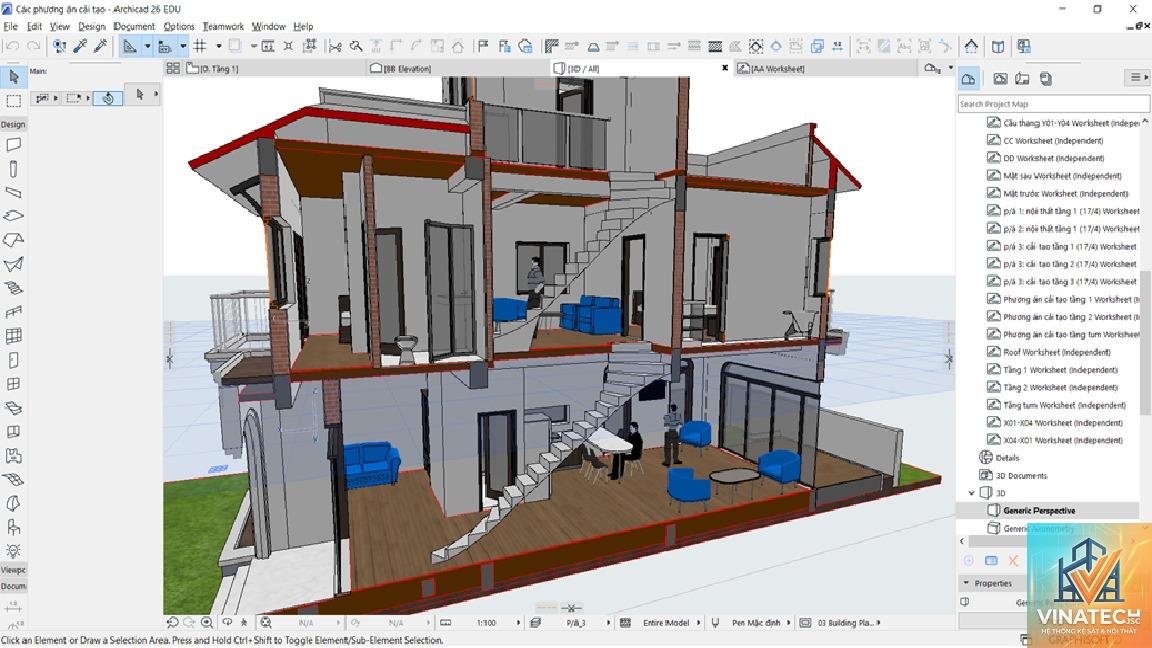The image size is (1152, 648).
Task: Open the Teamwork menu
Action: pos(223,26)
